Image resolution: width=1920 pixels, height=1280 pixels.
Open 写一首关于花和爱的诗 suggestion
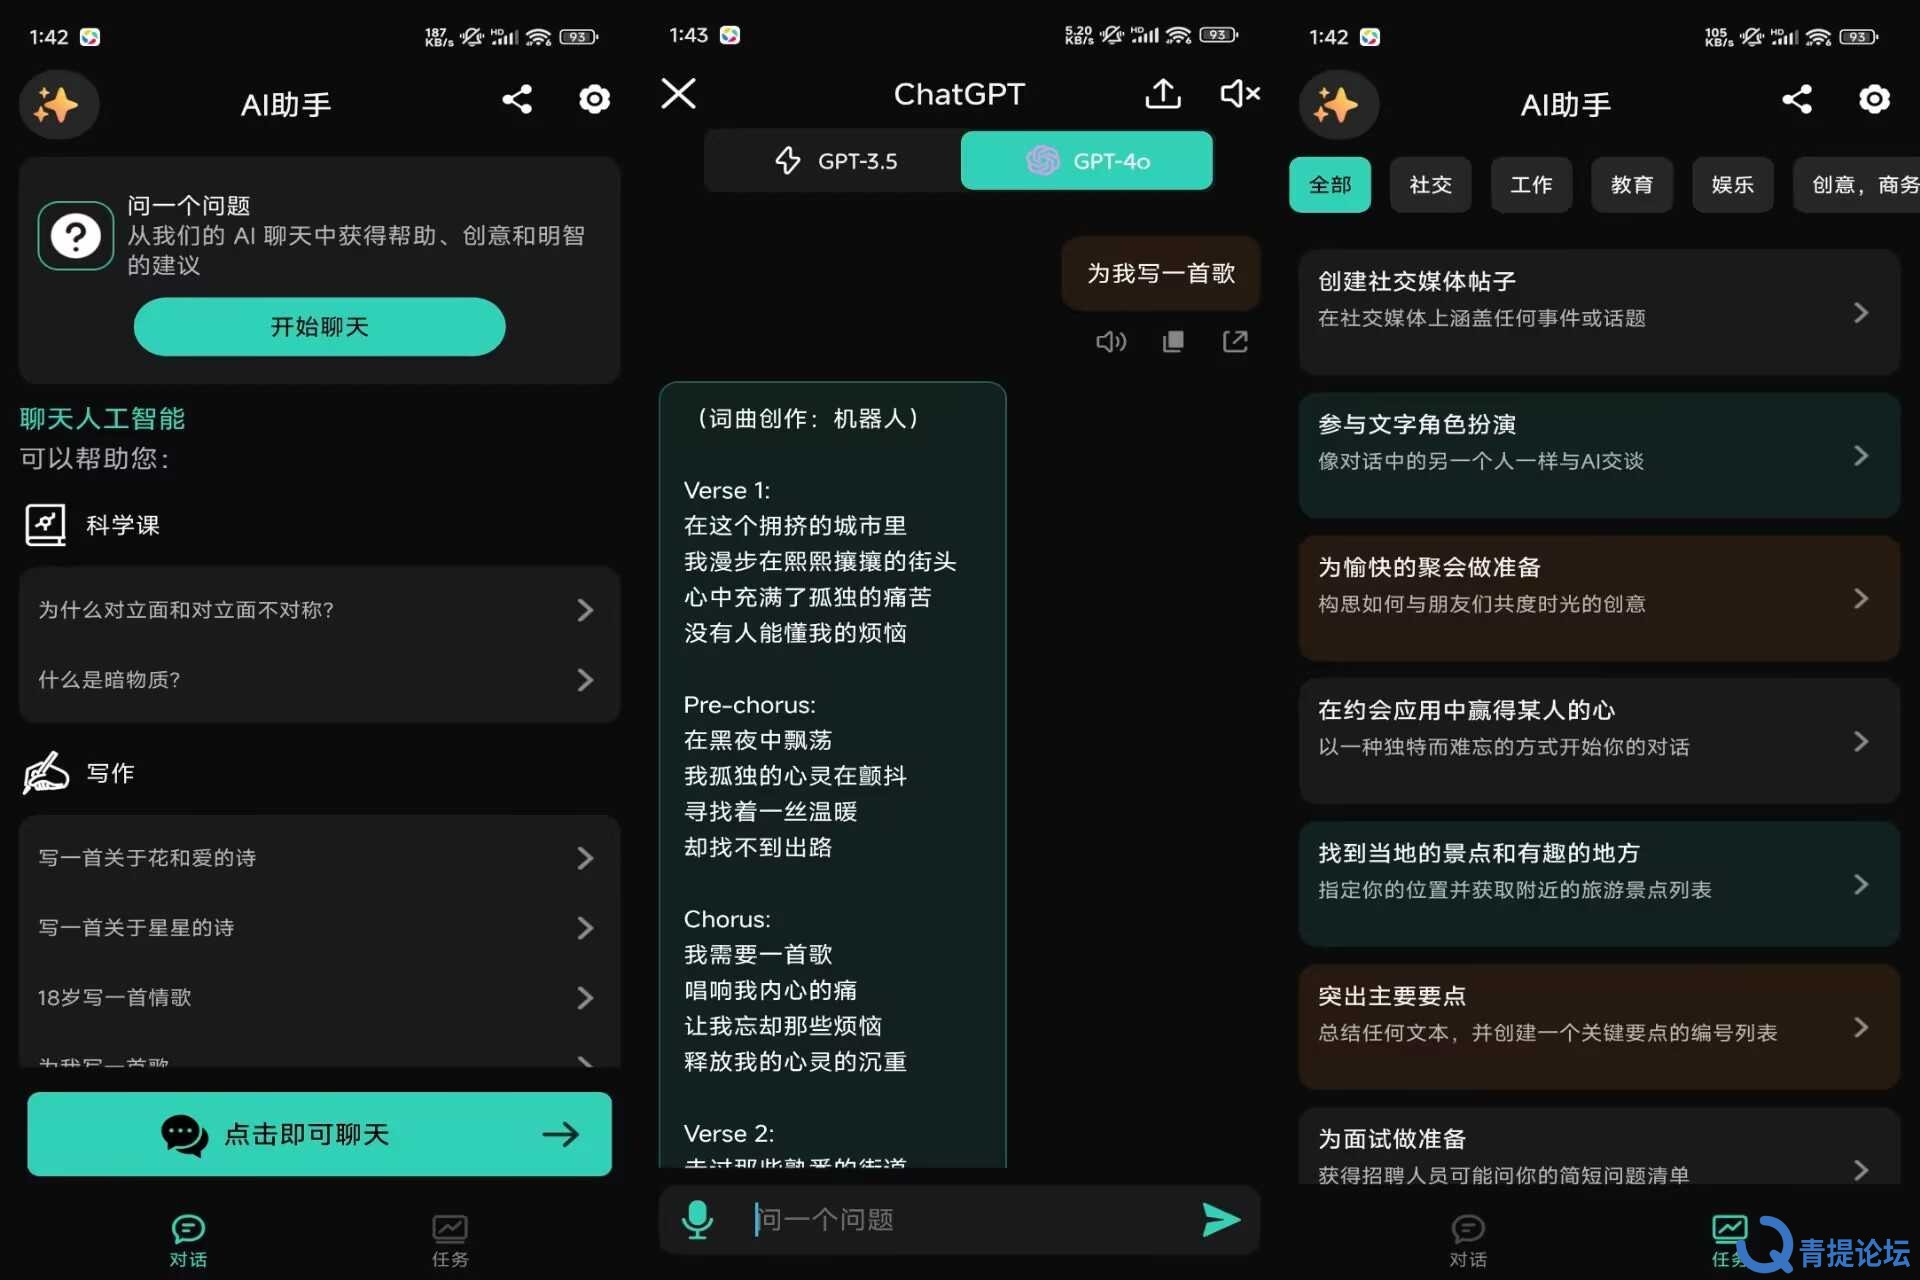(319, 858)
